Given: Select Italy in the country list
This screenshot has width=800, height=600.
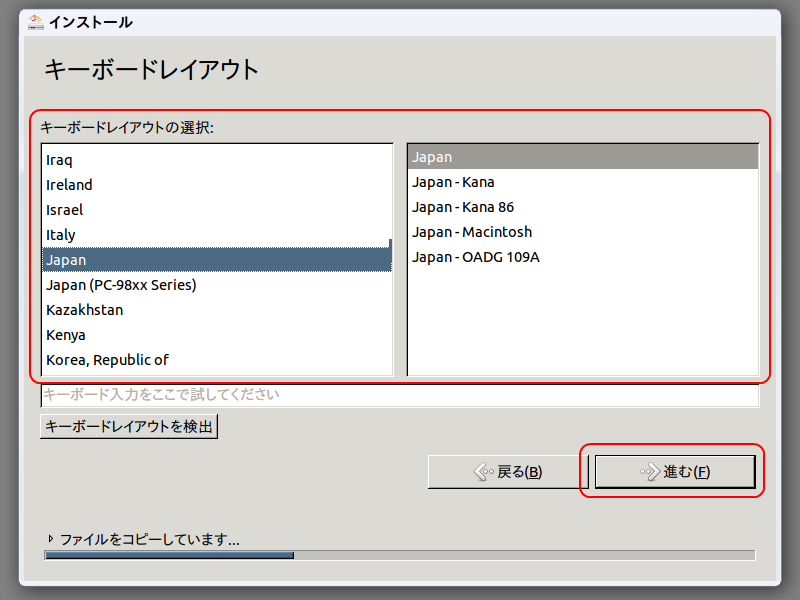Looking at the screenshot, I should (216, 235).
